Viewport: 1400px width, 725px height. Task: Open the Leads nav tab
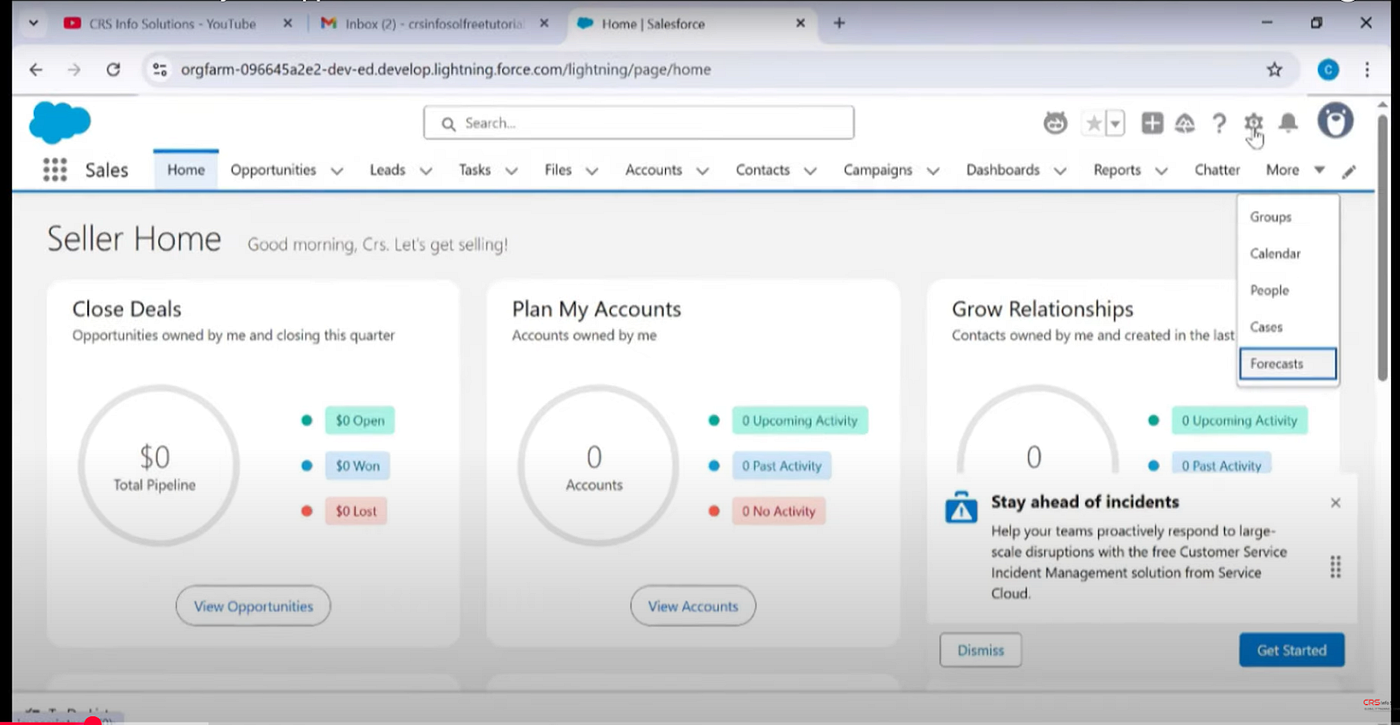click(x=387, y=170)
